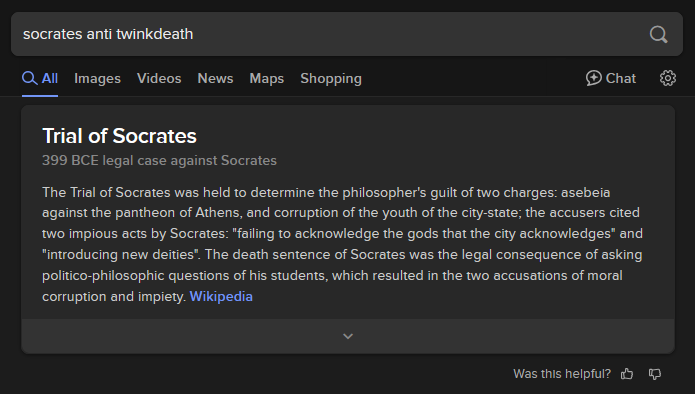Give thumbs down feedback
Image resolution: width=695 pixels, height=394 pixels.
[655, 374]
